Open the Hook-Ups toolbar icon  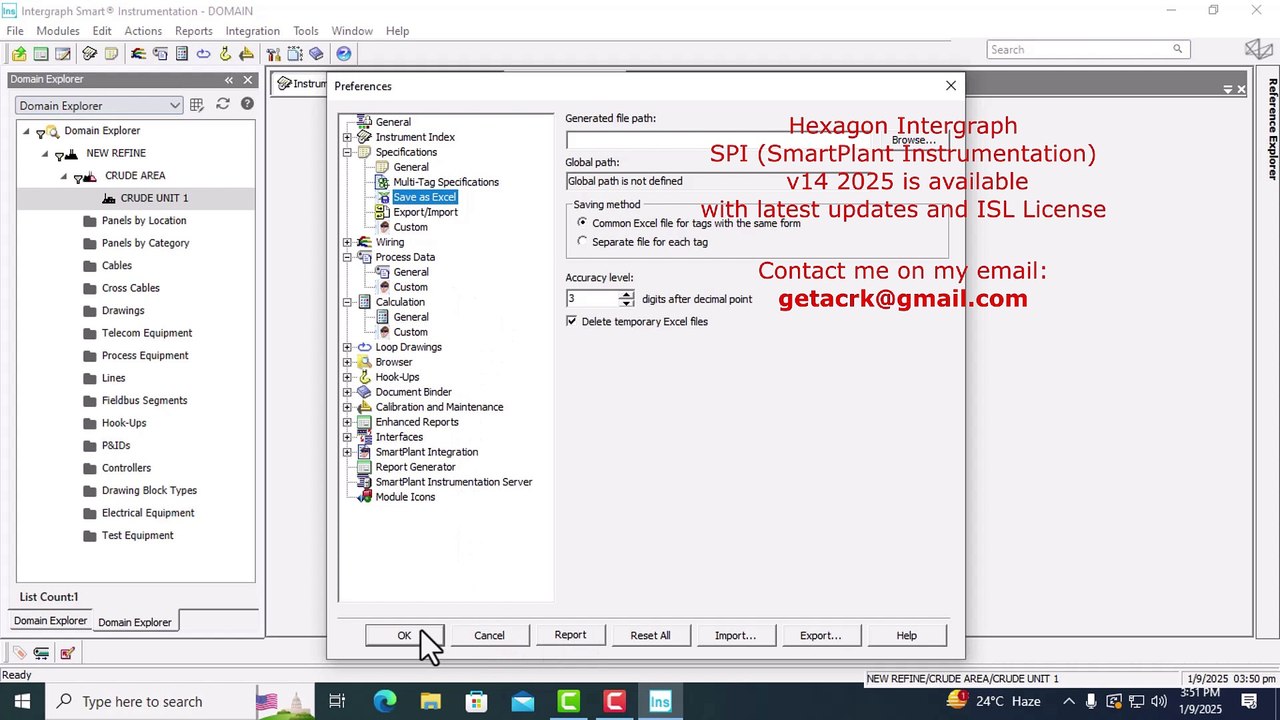point(225,54)
